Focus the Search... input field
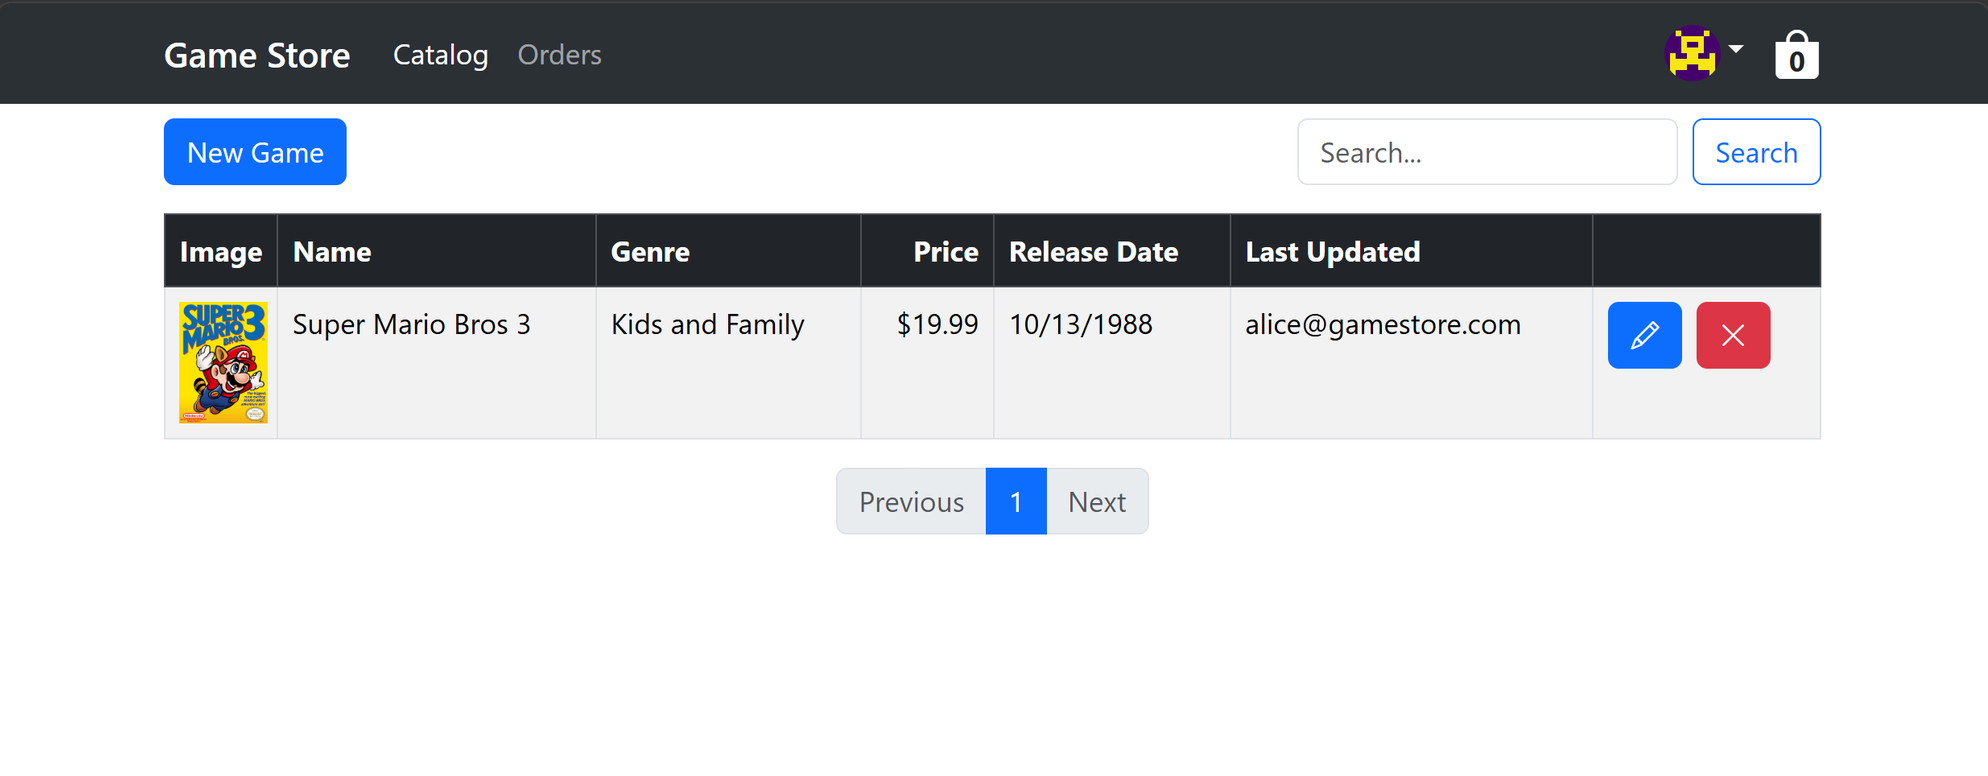This screenshot has height=776, width=1988. pyautogui.click(x=1487, y=152)
